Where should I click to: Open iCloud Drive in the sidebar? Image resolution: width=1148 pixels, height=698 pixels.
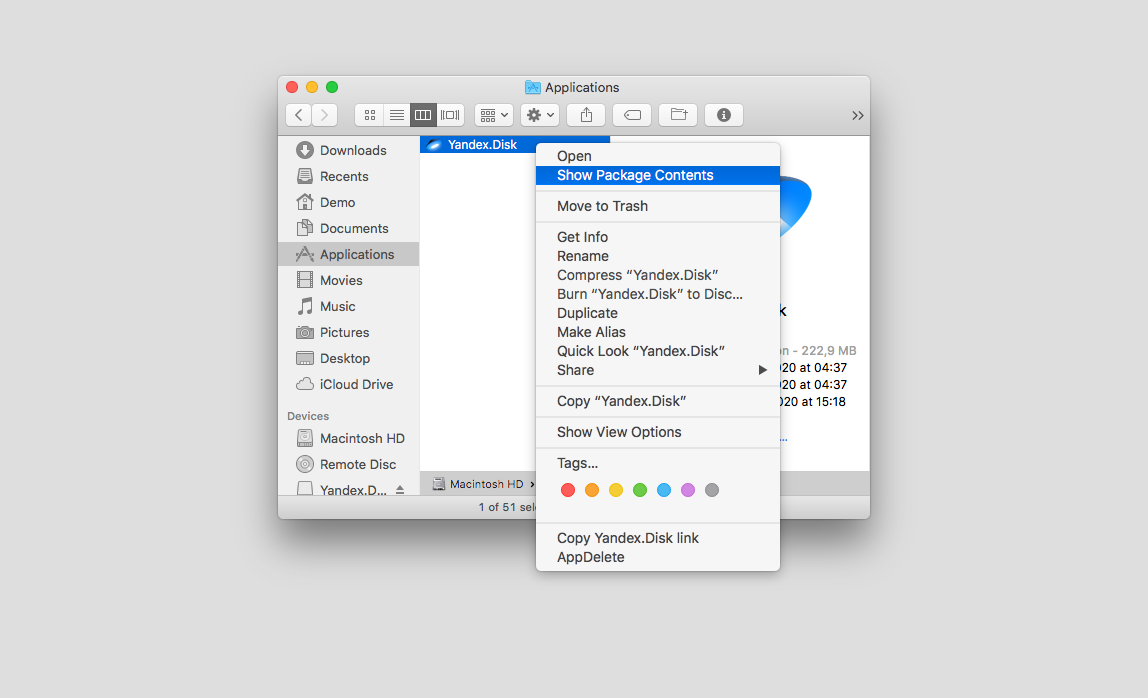348,385
